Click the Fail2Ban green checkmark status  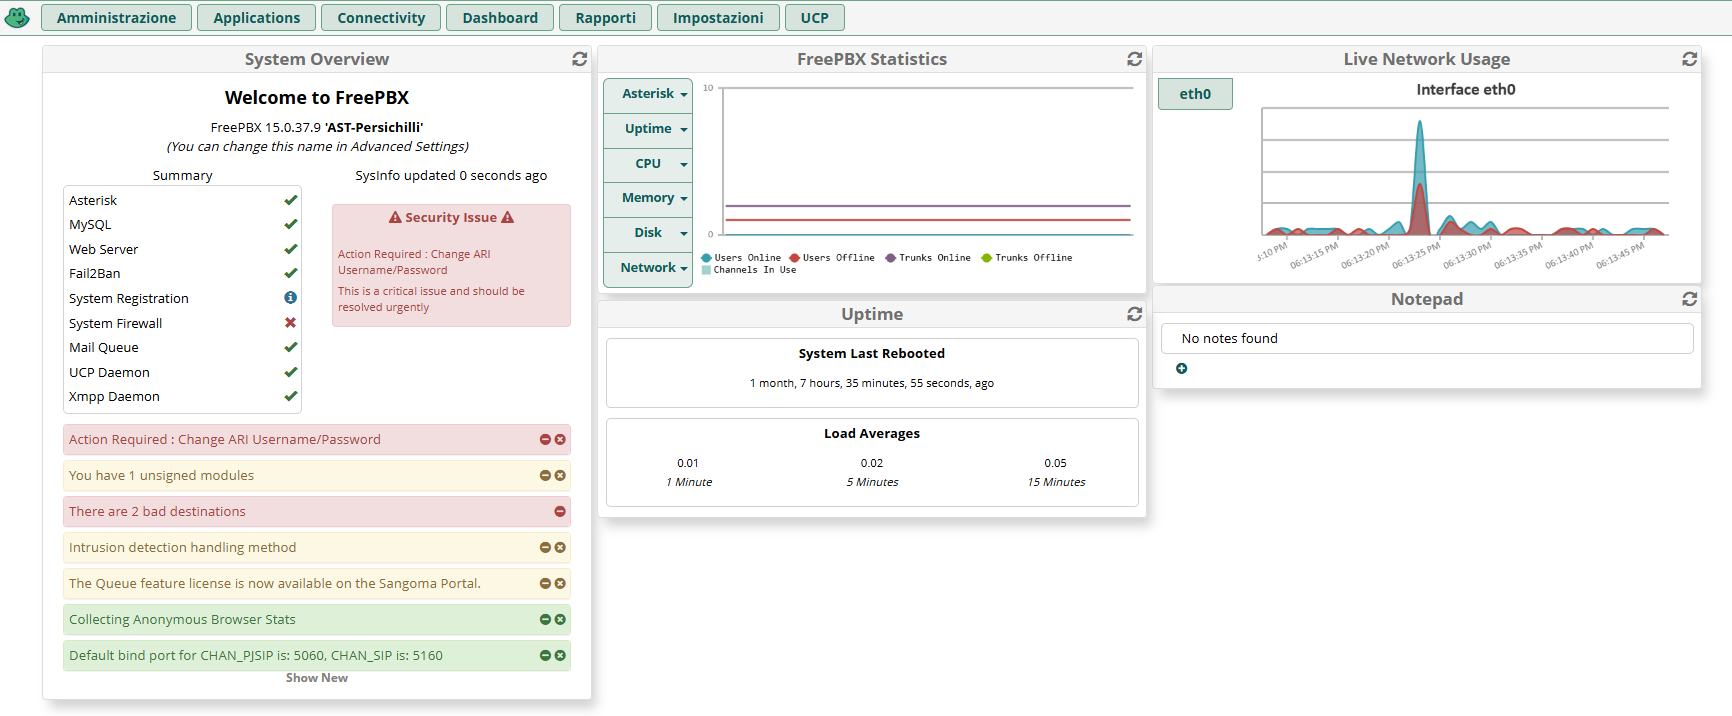pos(290,273)
